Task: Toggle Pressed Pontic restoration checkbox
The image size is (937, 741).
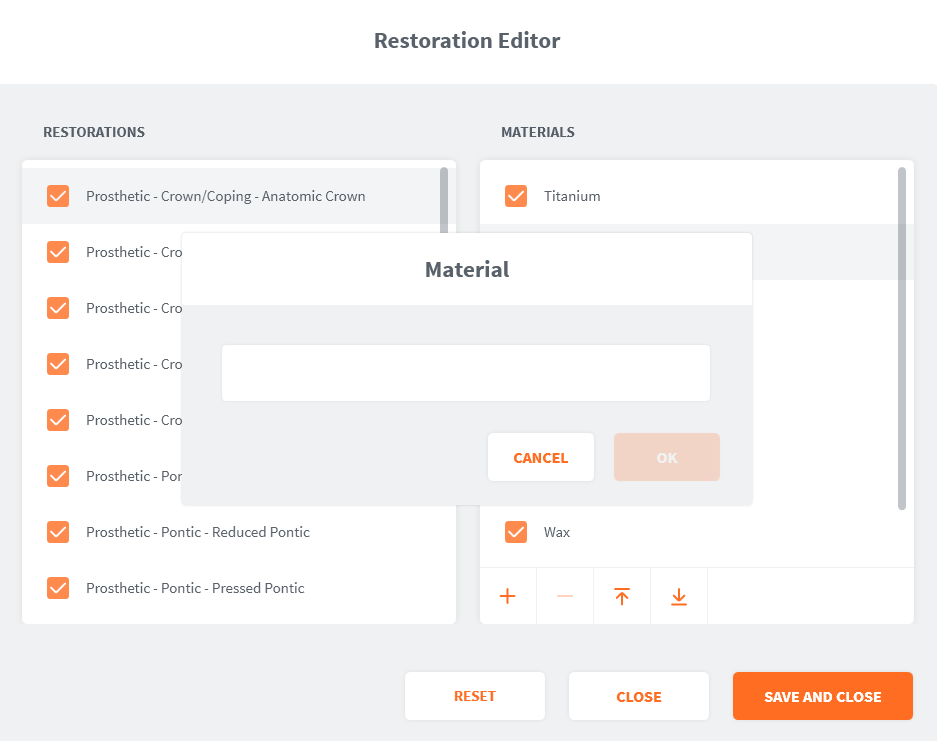Action: pyautogui.click(x=58, y=588)
